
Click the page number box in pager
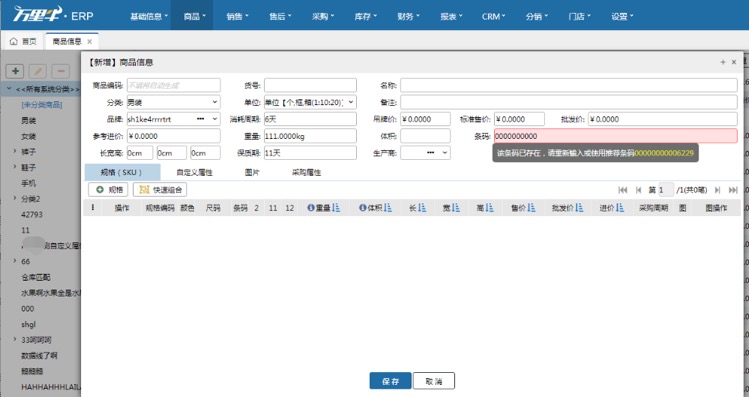click(665, 190)
